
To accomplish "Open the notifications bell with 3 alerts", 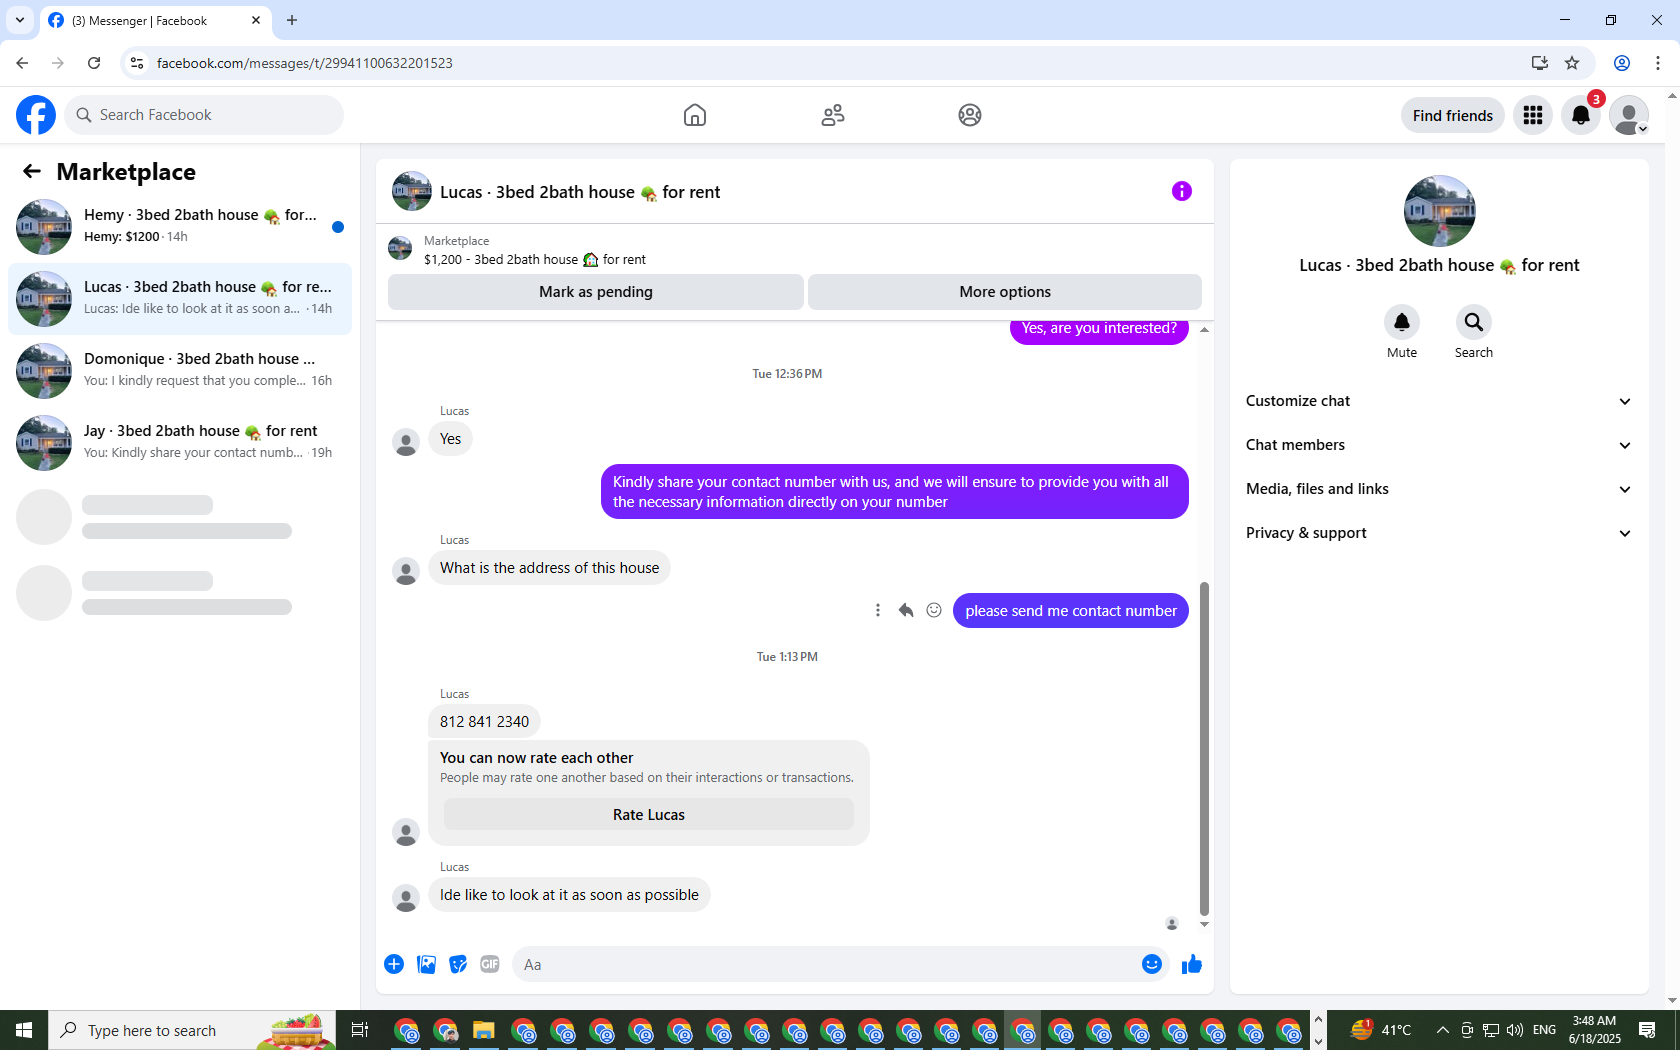I will [x=1581, y=115].
